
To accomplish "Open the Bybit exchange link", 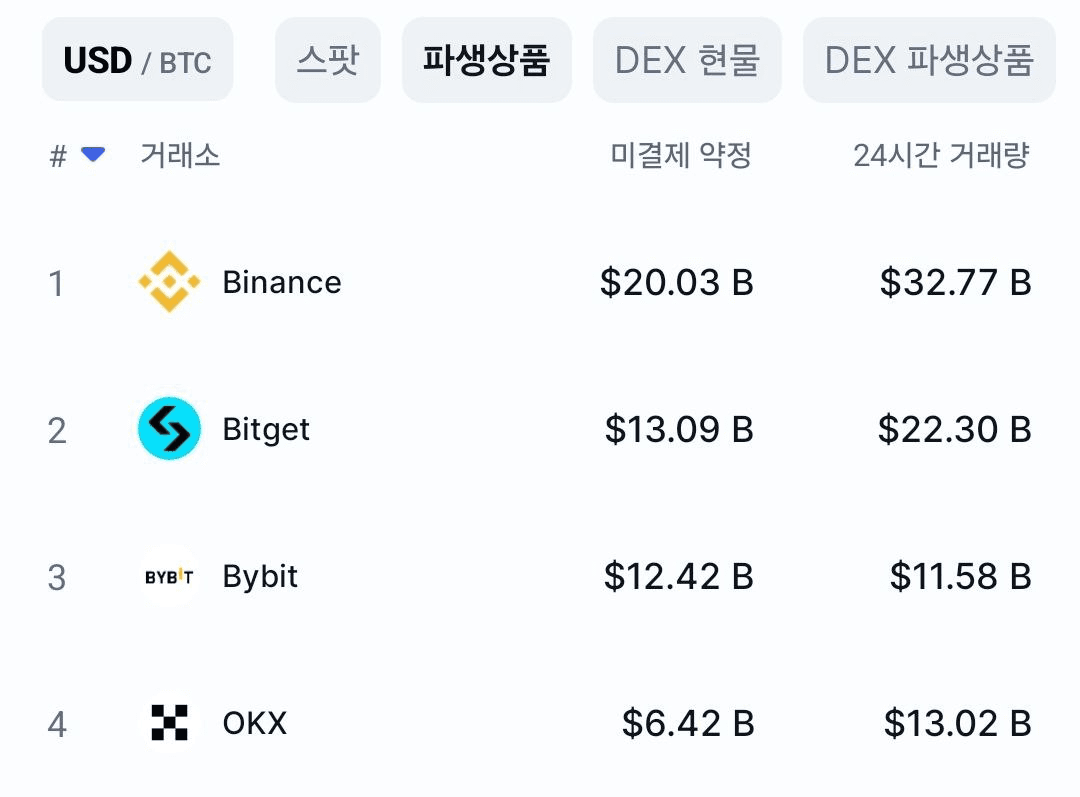I will tap(260, 577).
